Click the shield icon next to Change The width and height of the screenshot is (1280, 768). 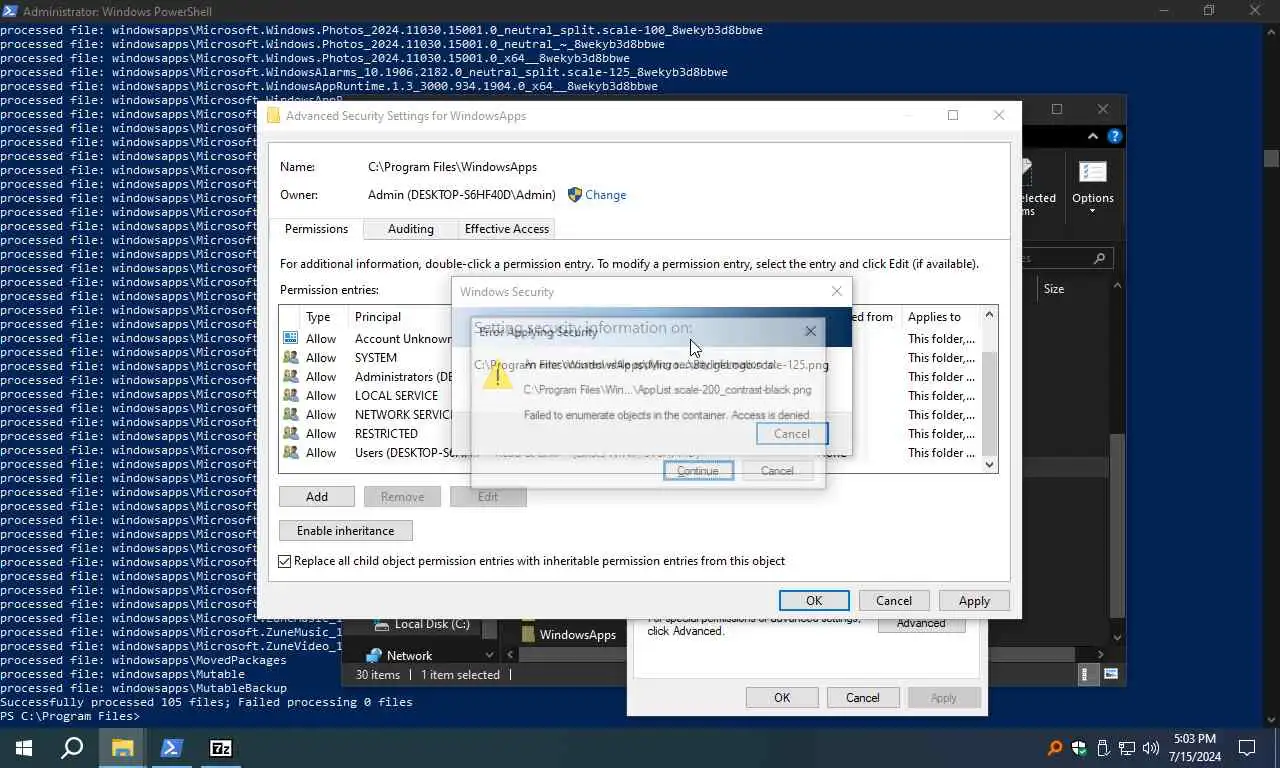tap(574, 195)
